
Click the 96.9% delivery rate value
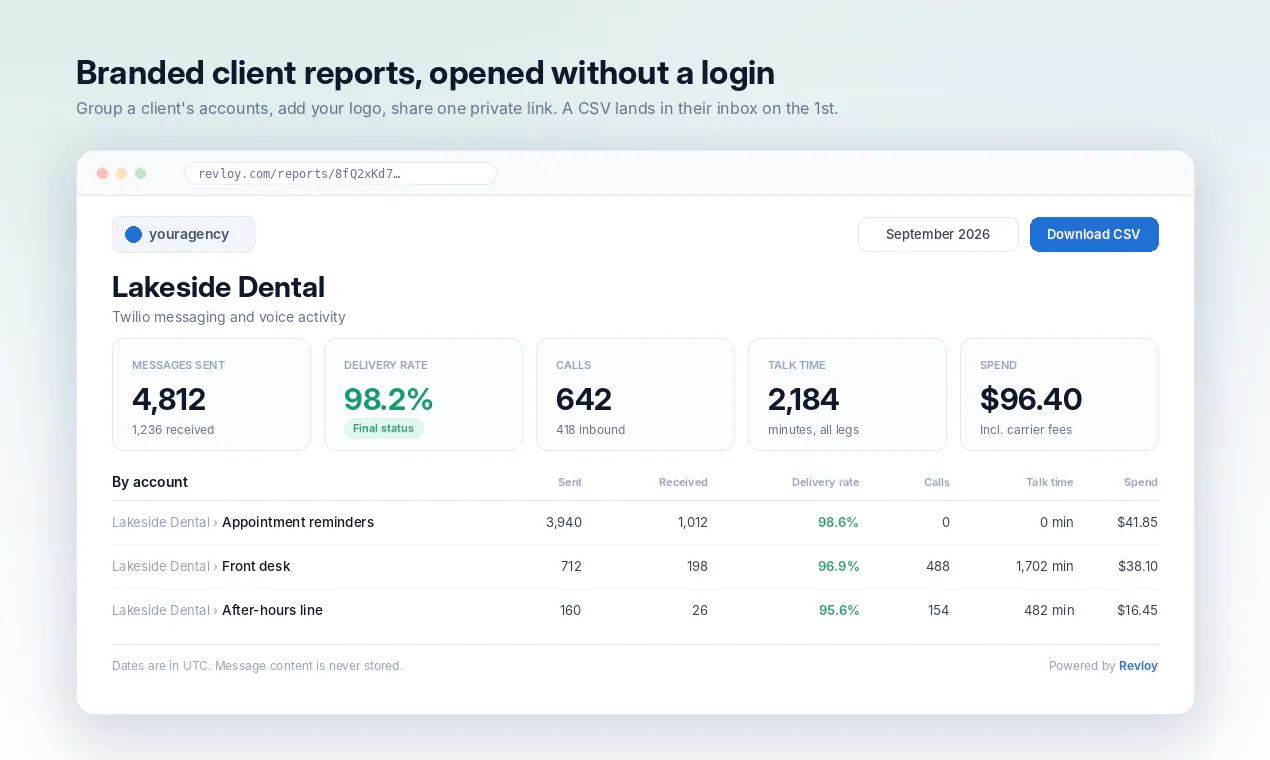point(838,566)
